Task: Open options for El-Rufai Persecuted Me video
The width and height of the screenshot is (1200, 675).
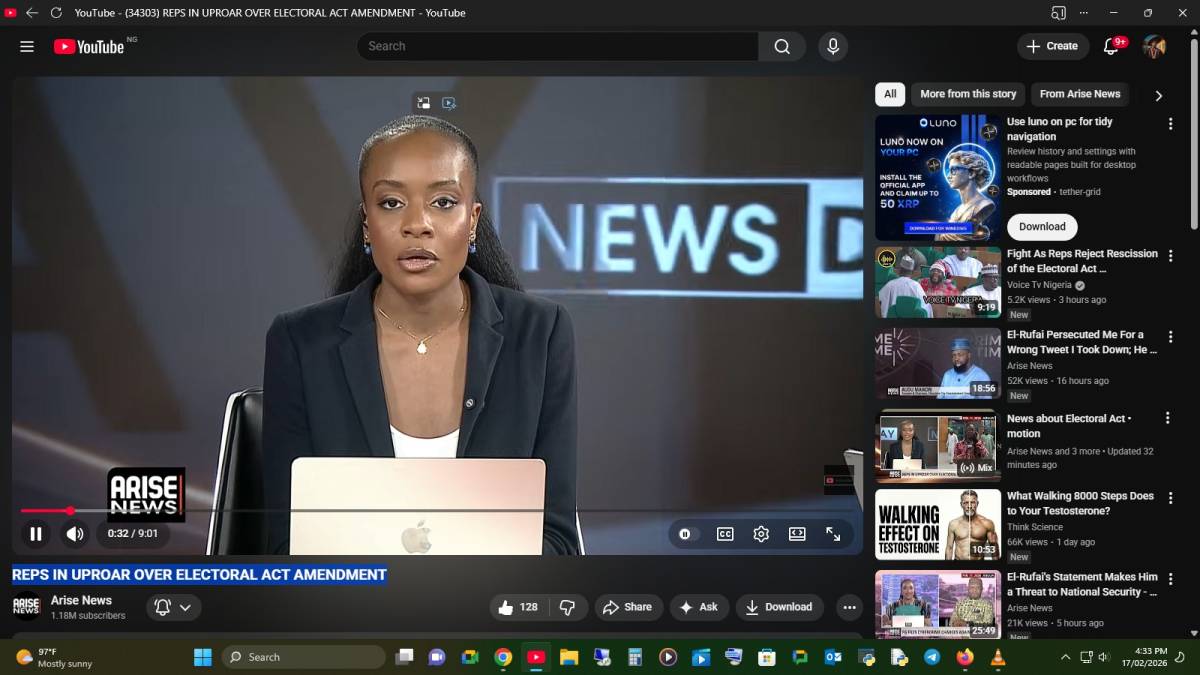Action: point(1170,337)
